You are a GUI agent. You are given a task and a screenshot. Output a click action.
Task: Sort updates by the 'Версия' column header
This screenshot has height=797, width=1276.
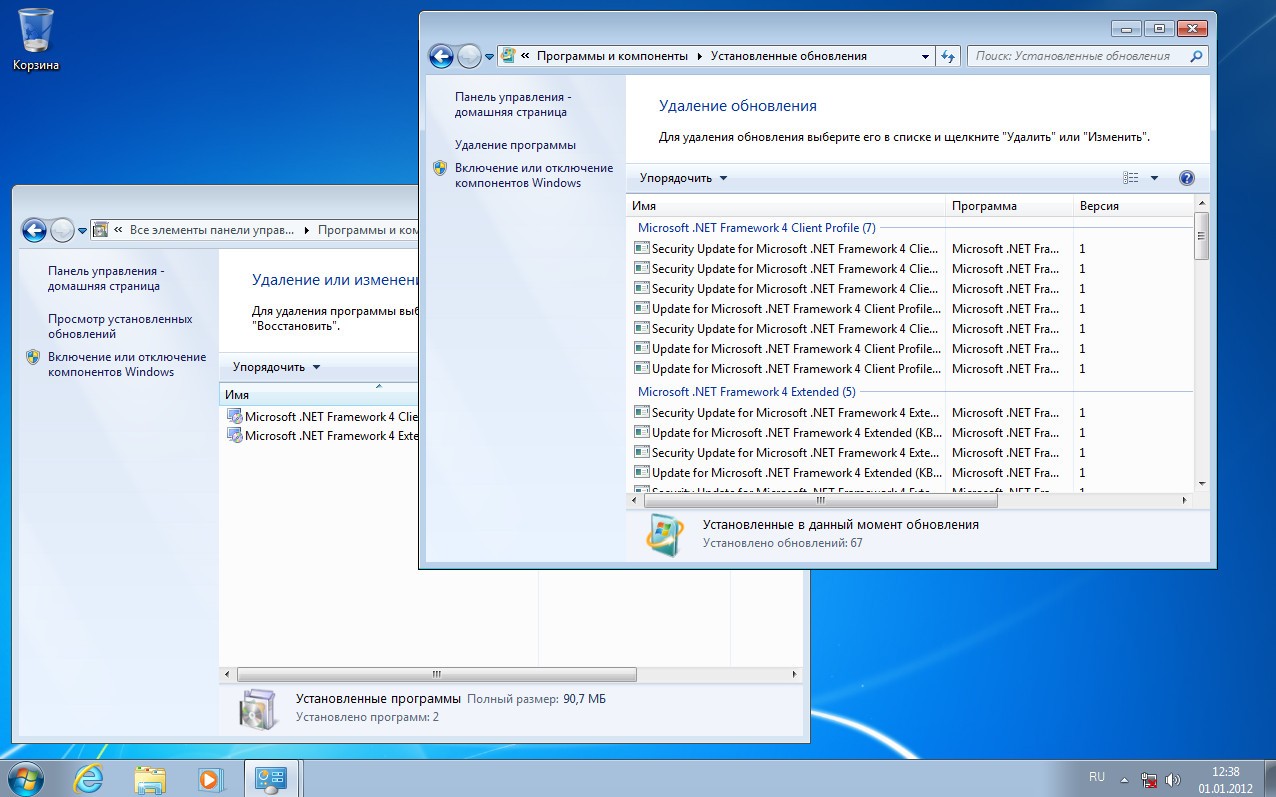1133,206
